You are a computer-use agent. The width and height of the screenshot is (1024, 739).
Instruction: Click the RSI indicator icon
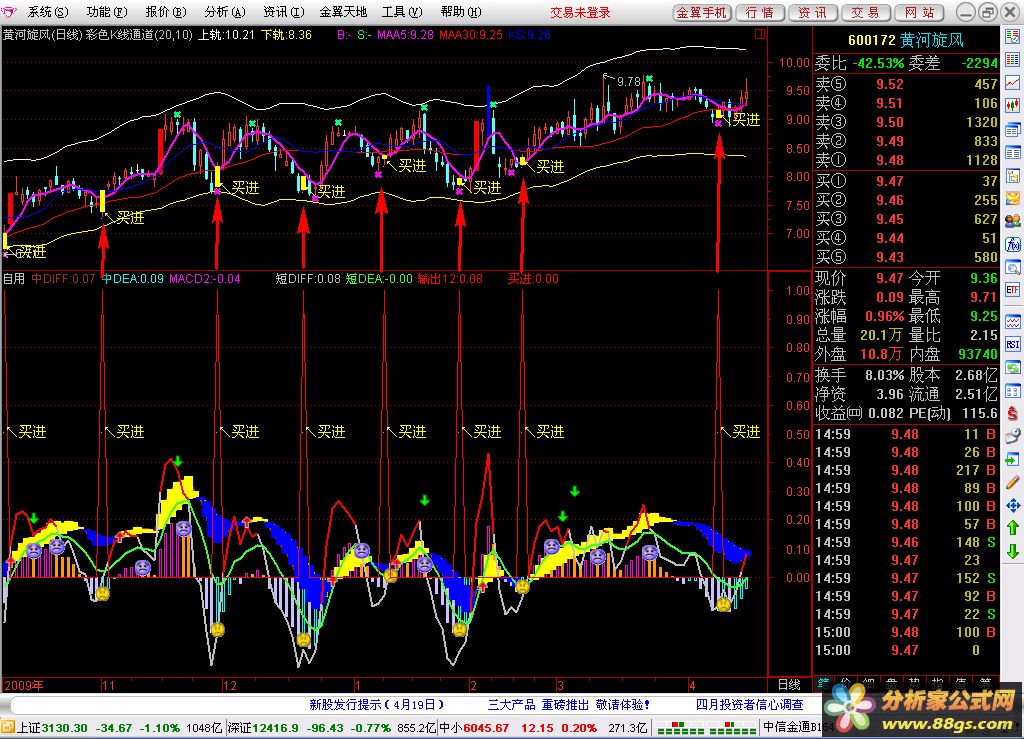point(1012,345)
